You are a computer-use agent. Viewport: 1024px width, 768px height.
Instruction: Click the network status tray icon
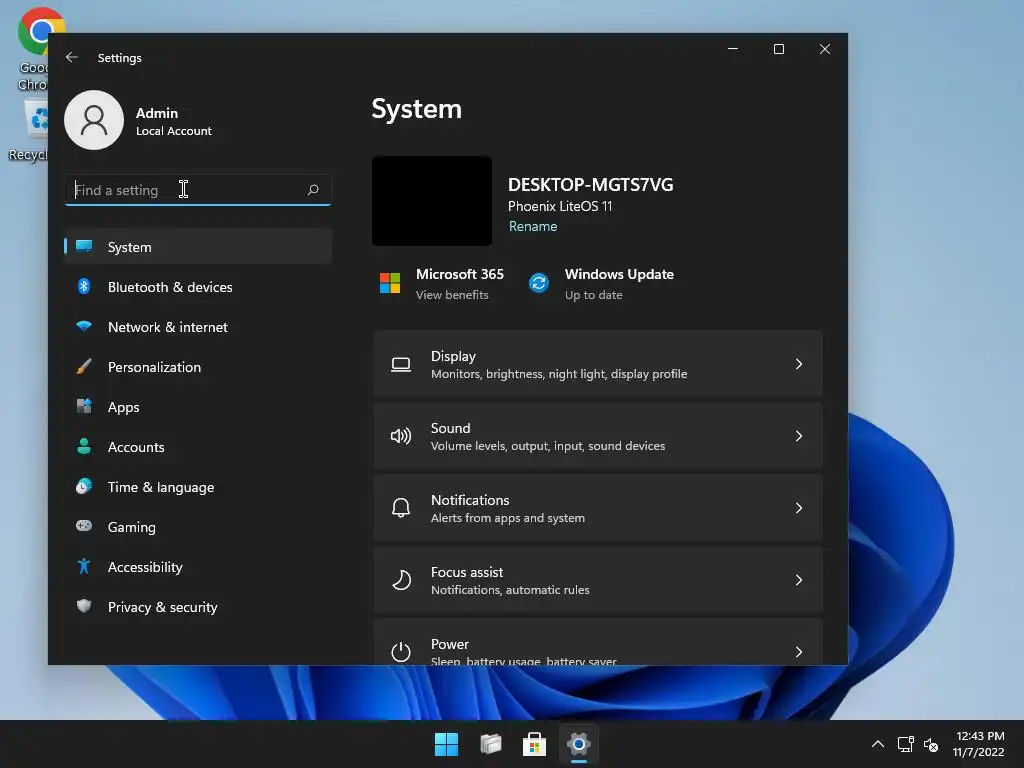click(906, 744)
